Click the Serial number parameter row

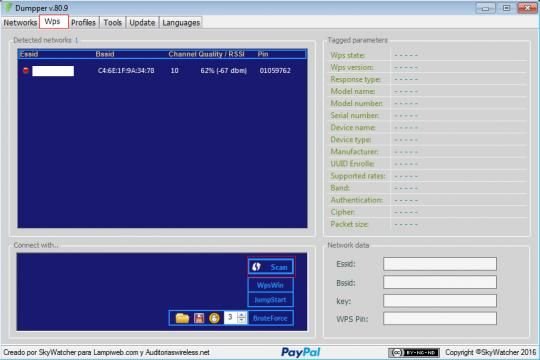[x=428, y=115]
